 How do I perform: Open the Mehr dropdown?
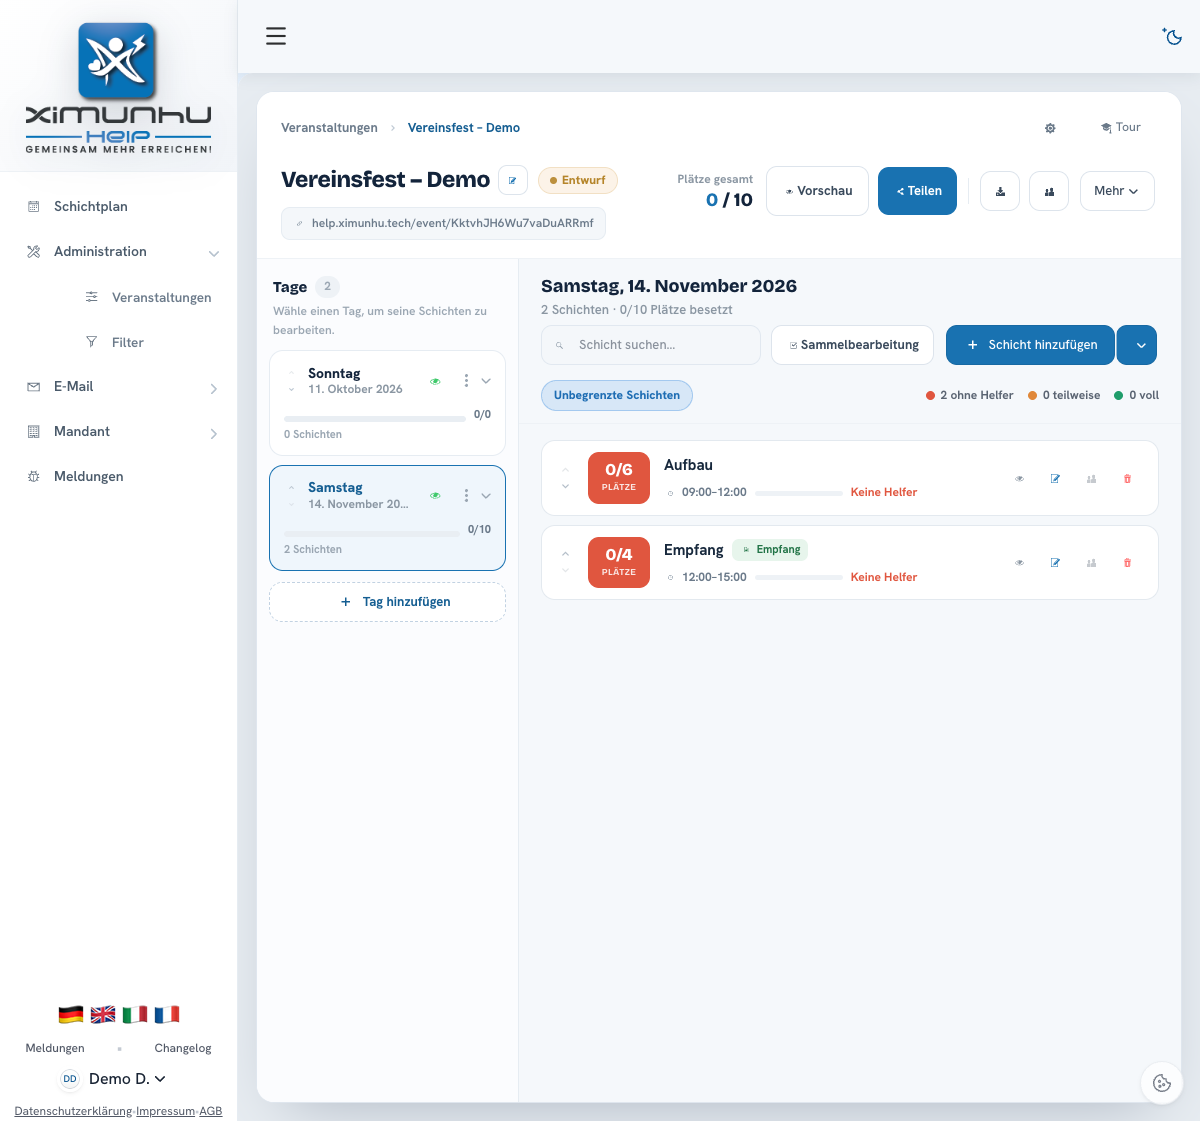1117,191
